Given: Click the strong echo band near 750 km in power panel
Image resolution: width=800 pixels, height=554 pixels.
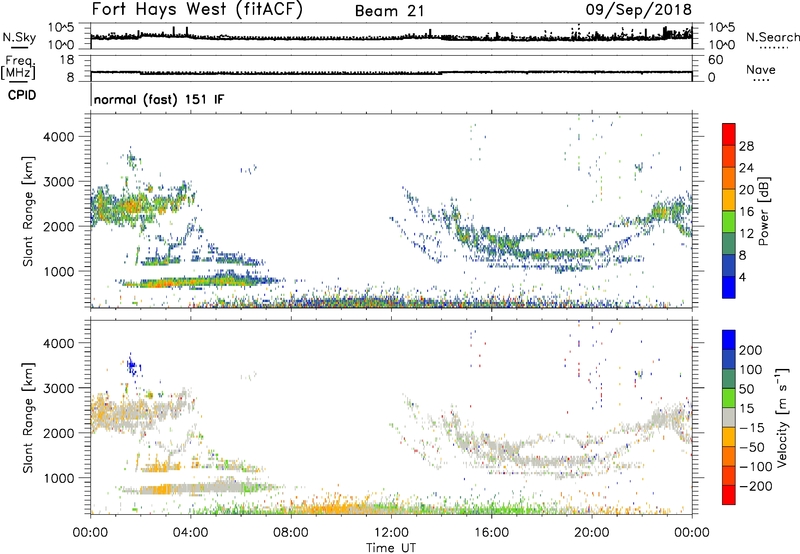Looking at the screenshot, I should click(199, 281).
